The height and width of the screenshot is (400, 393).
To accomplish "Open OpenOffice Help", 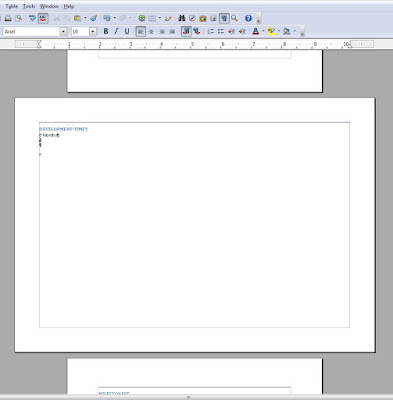I will click(248, 18).
